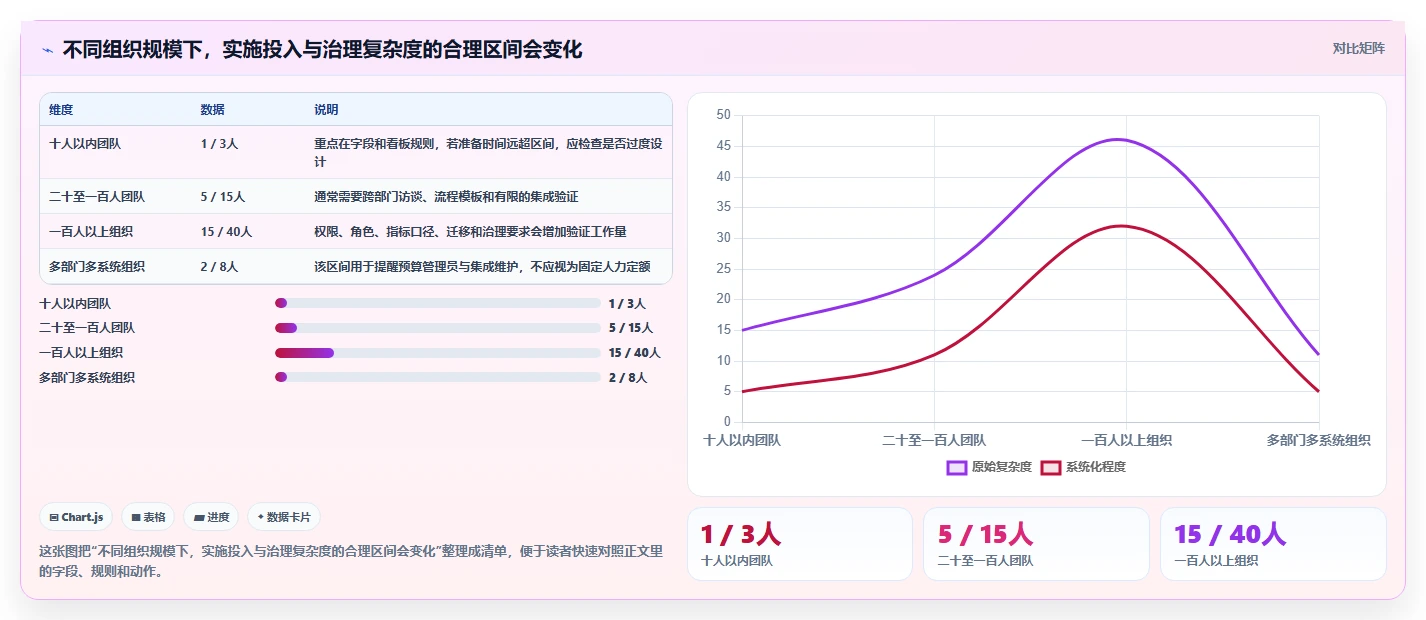Click the 维度 column header
Screen dimensions: 1426x620
coord(61,110)
